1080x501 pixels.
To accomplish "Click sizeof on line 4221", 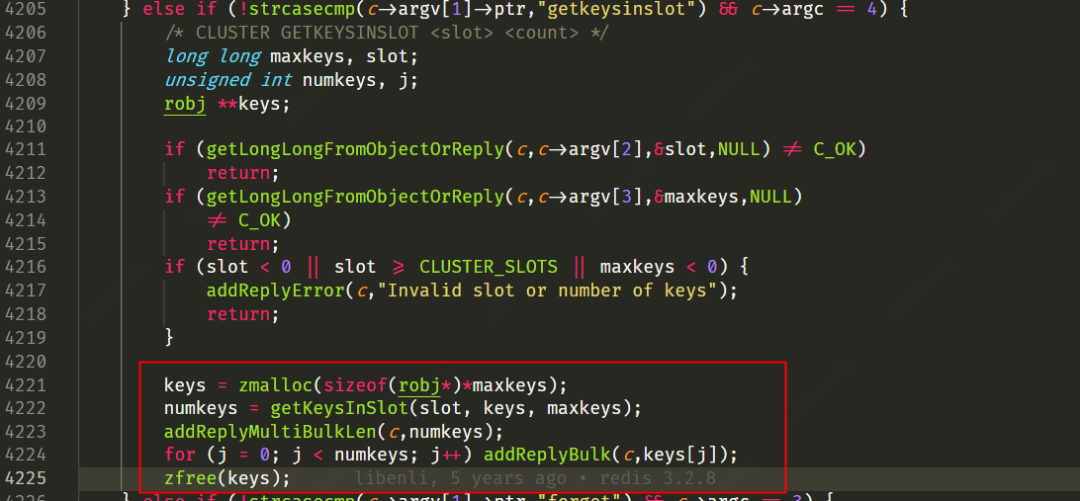I will point(355,385).
